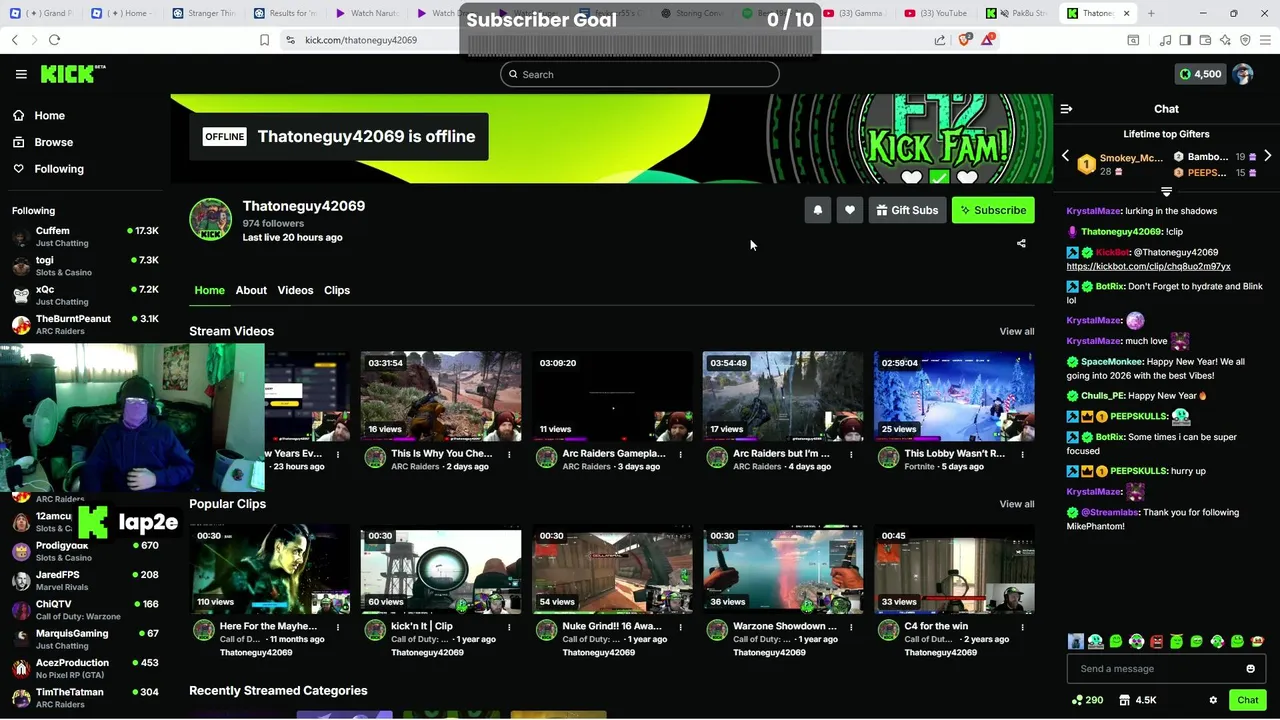1280x720 pixels.
Task: Click the notification bell icon on channel
Action: point(818,210)
